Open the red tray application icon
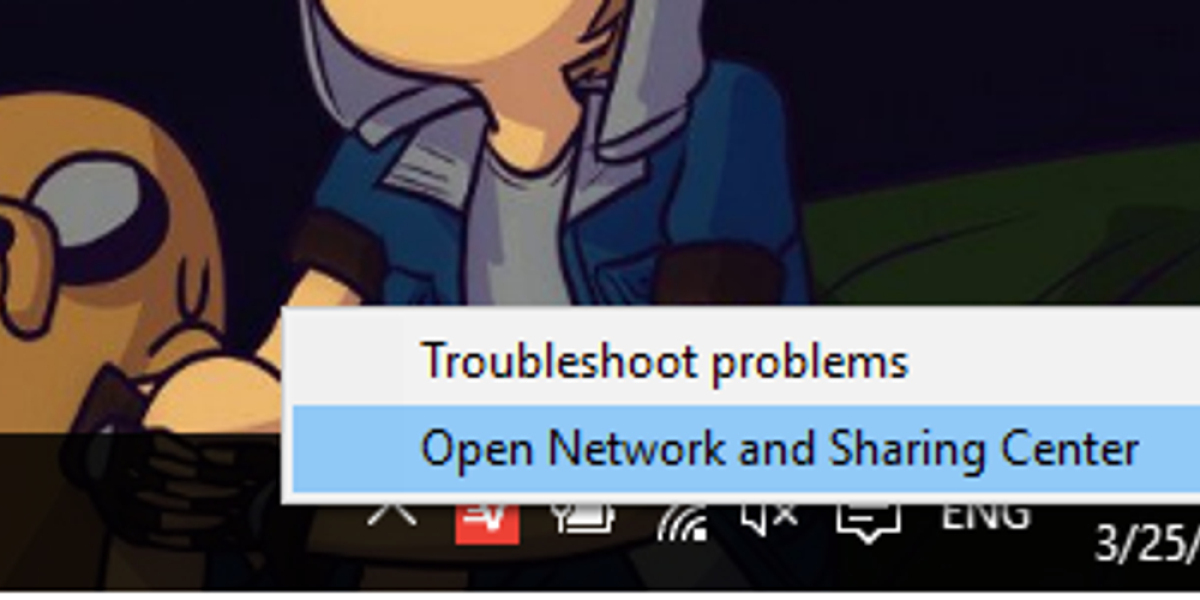 tap(487, 520)
